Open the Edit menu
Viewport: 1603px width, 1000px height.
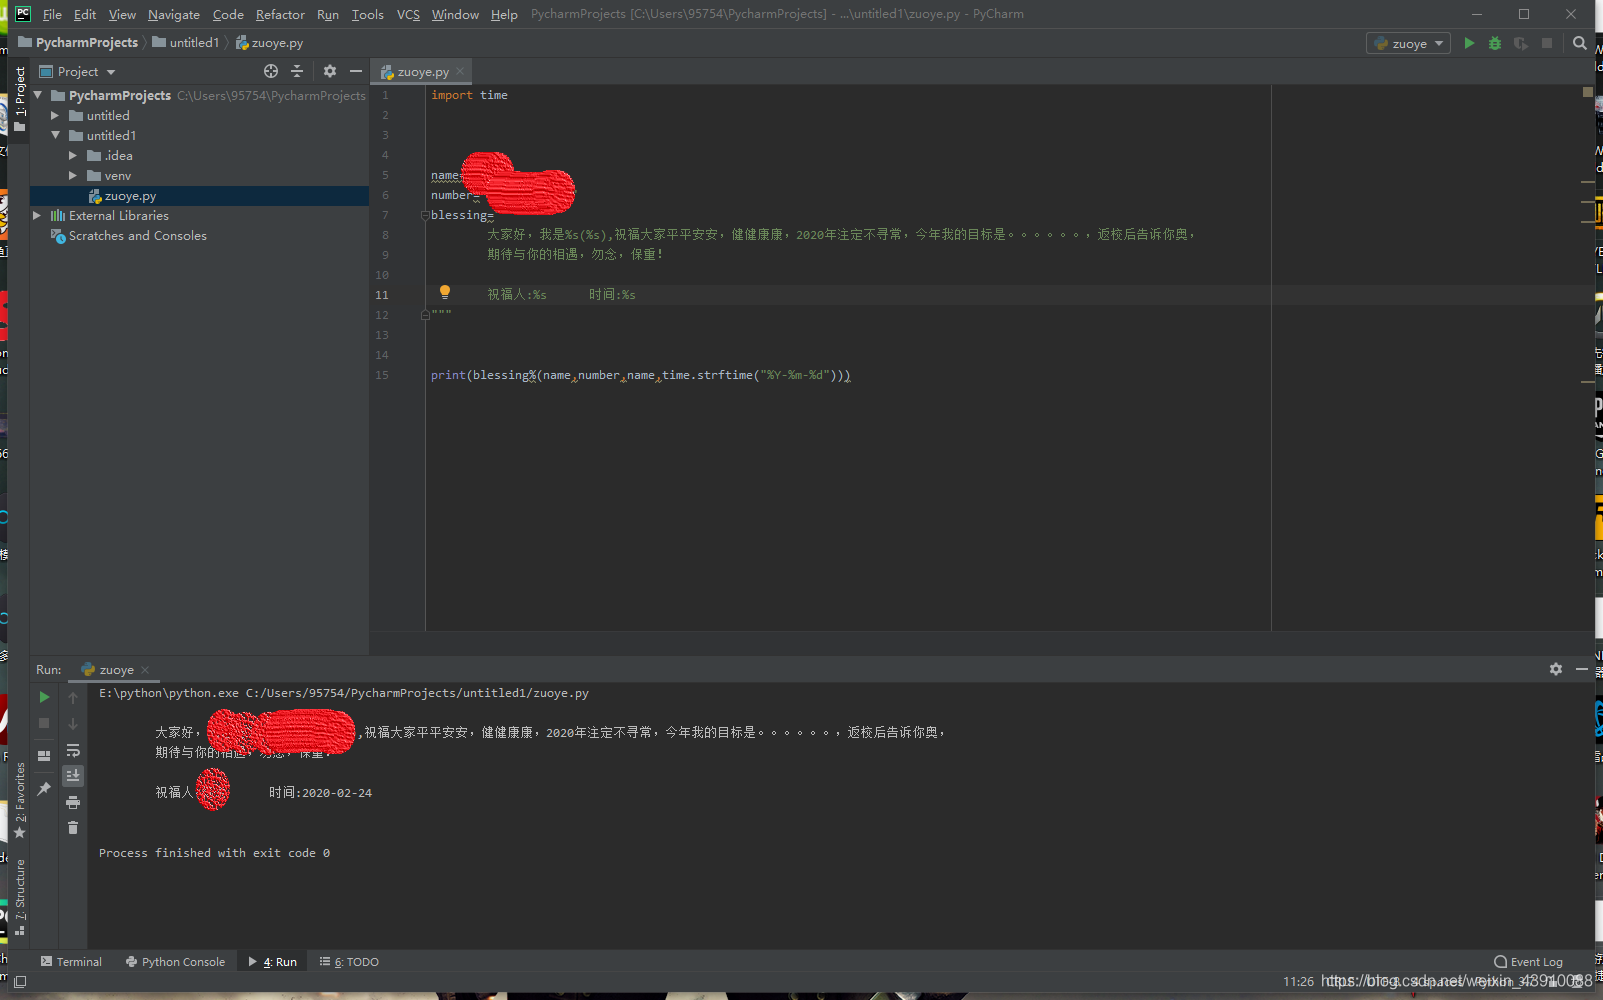(85, 14)
